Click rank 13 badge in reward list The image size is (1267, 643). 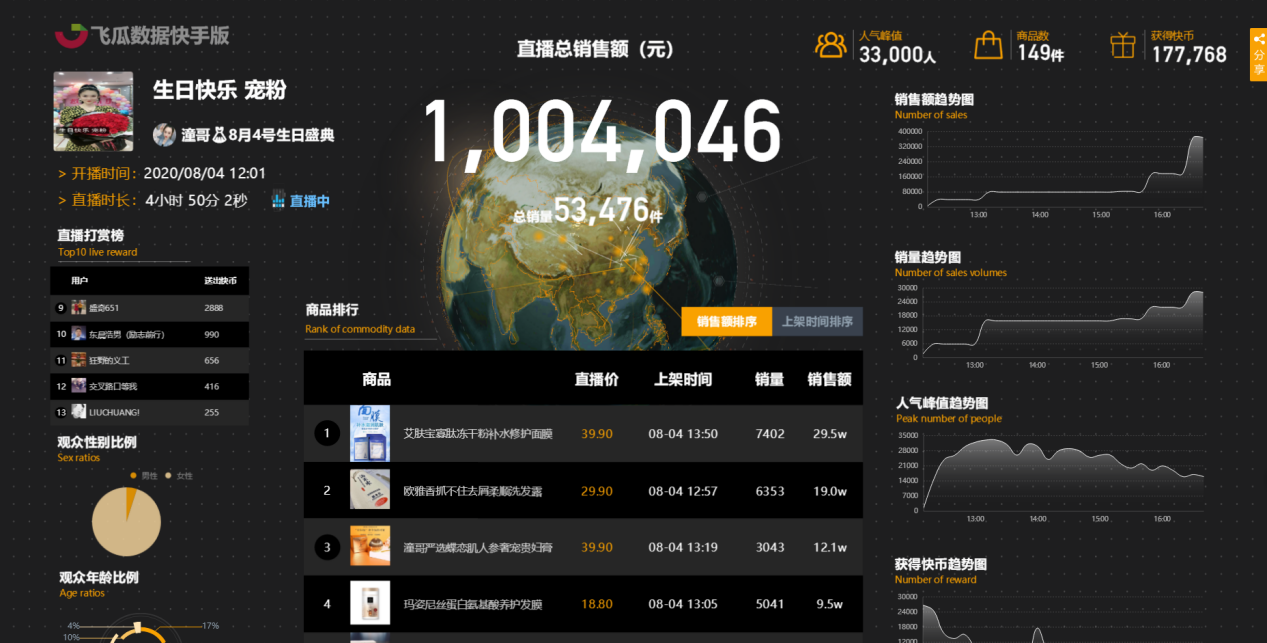[61, 412]
